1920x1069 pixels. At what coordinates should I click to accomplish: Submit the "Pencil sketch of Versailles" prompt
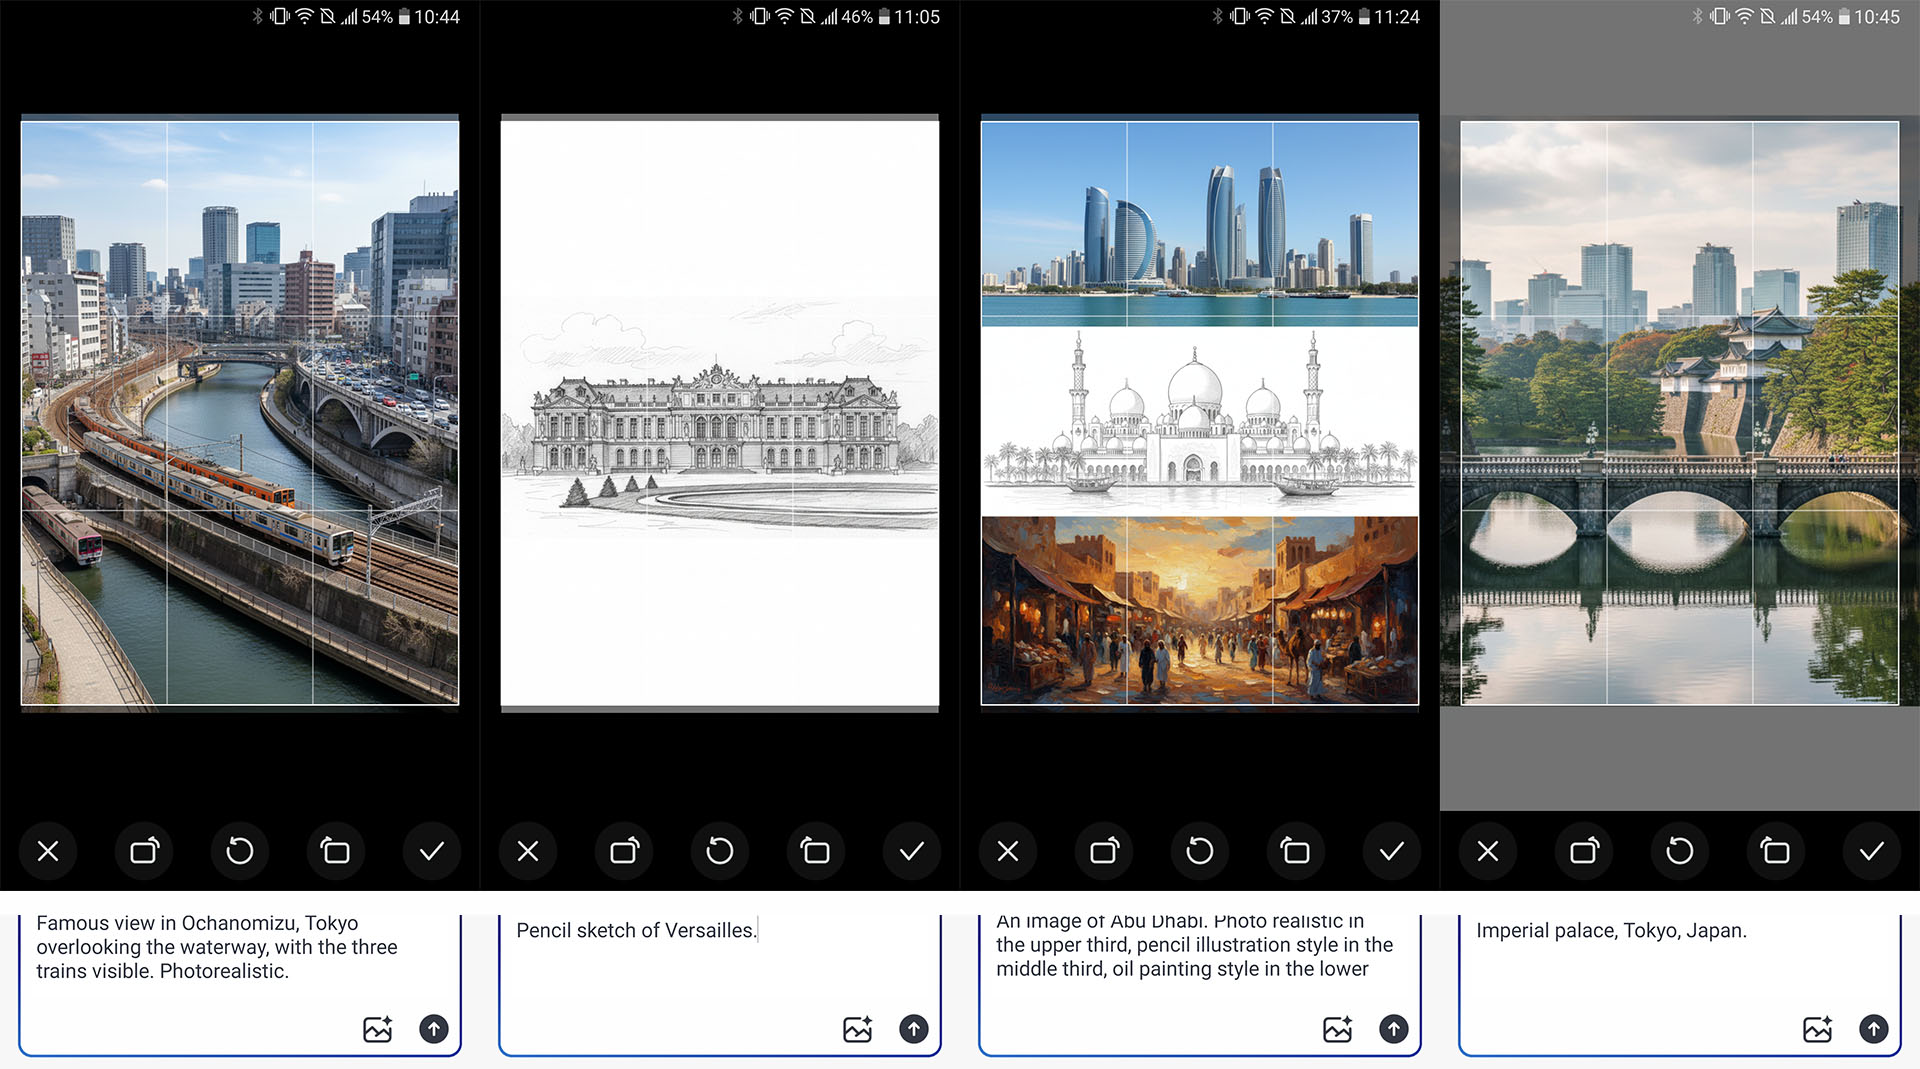click(x=913, y=1028)
